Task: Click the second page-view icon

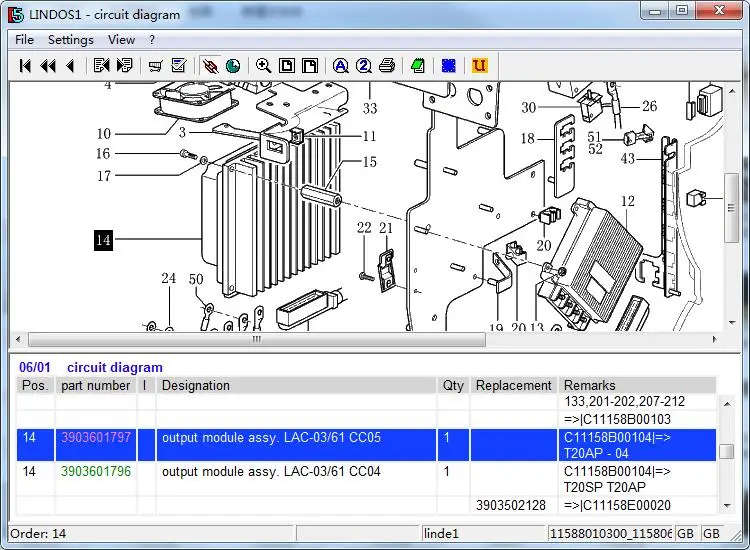Action: point(309,66)
